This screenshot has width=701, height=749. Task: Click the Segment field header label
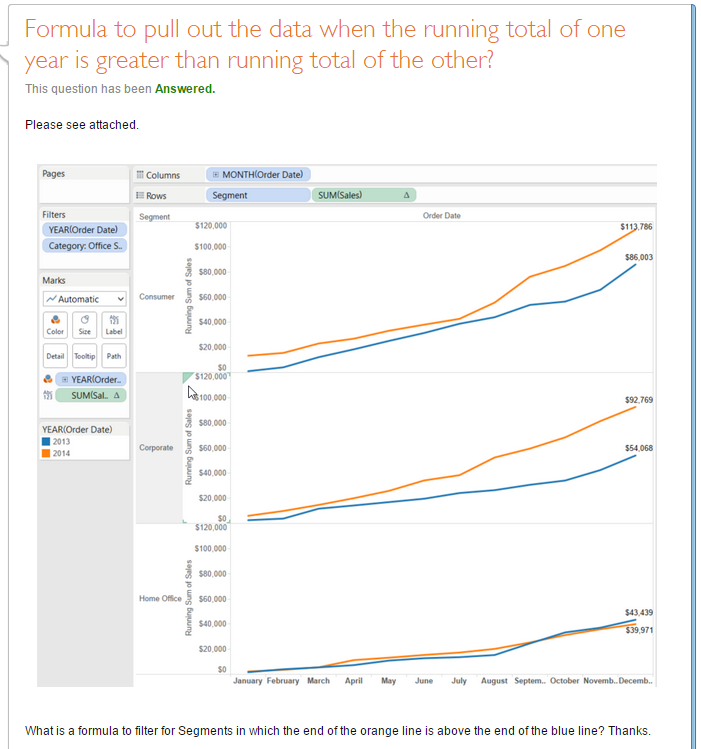[x=154, y=217]
